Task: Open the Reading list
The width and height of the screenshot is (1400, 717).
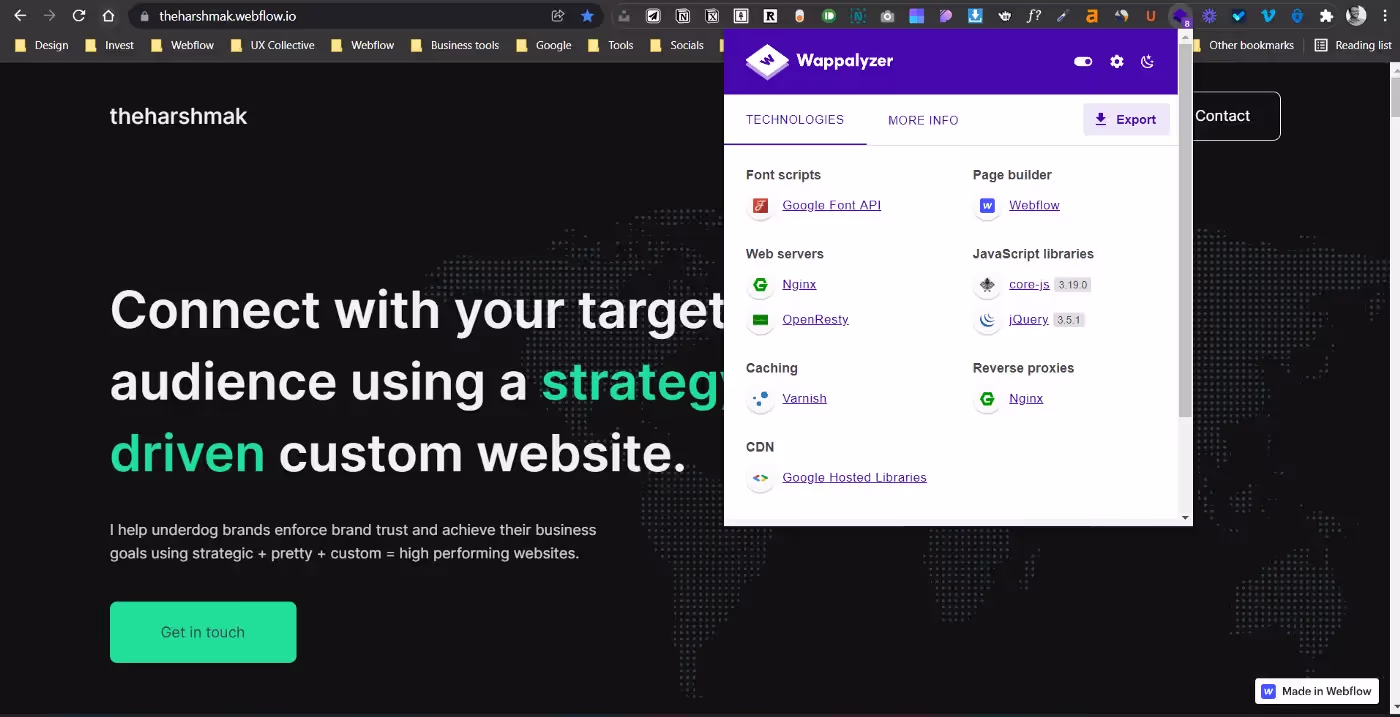Action: click(1352, 45)
